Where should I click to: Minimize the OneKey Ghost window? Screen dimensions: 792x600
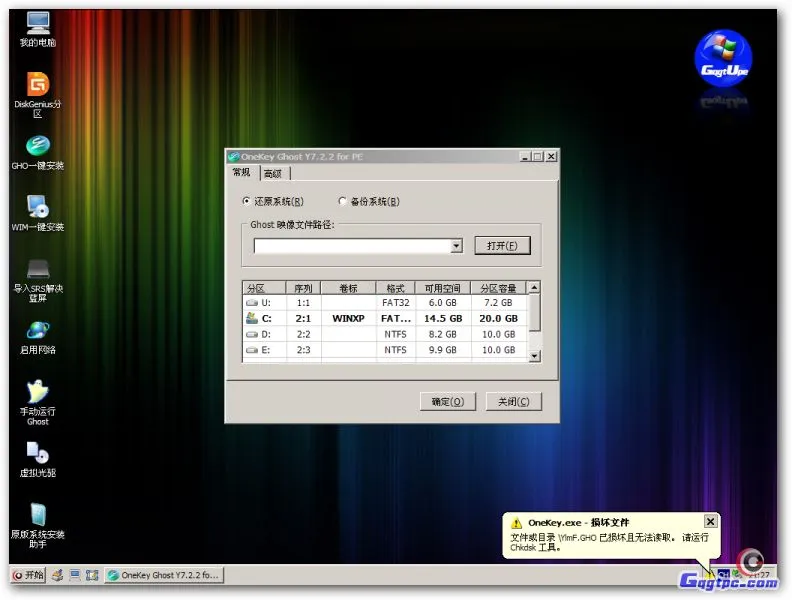point(525,157)
